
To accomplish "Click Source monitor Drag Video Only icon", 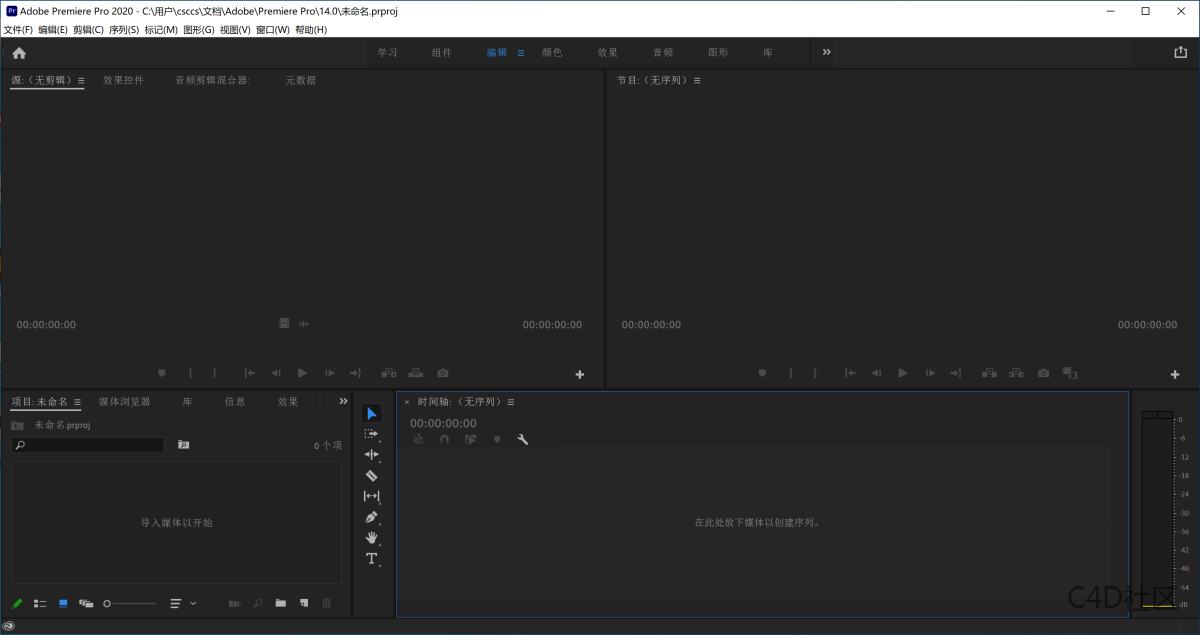I will [284, 323].
